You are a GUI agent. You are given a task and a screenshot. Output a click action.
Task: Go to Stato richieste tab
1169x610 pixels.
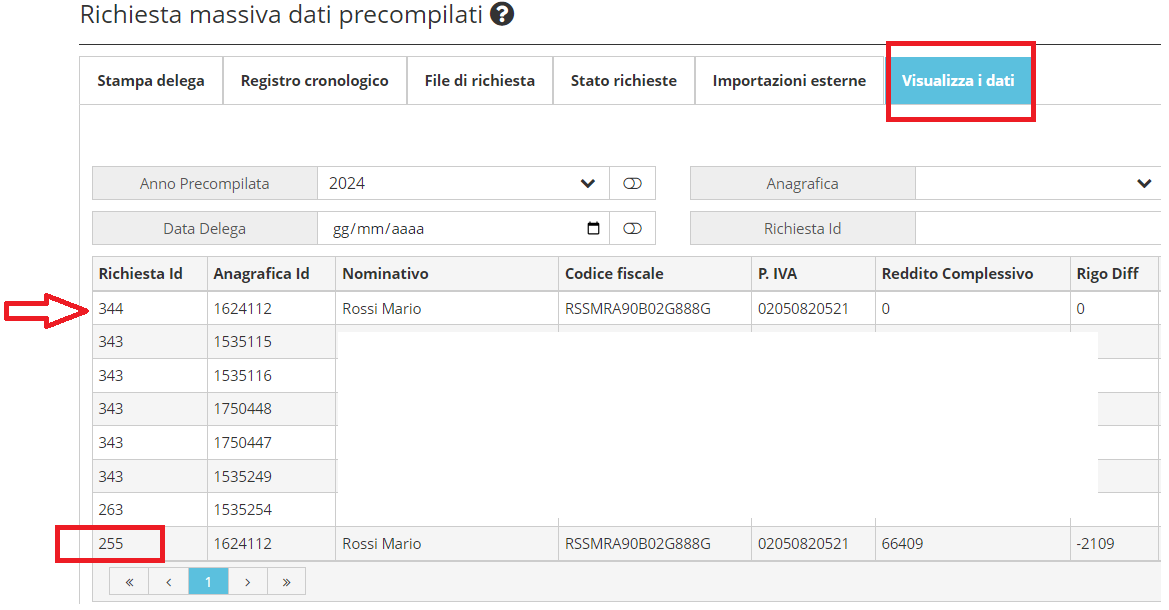pos(623,81)
